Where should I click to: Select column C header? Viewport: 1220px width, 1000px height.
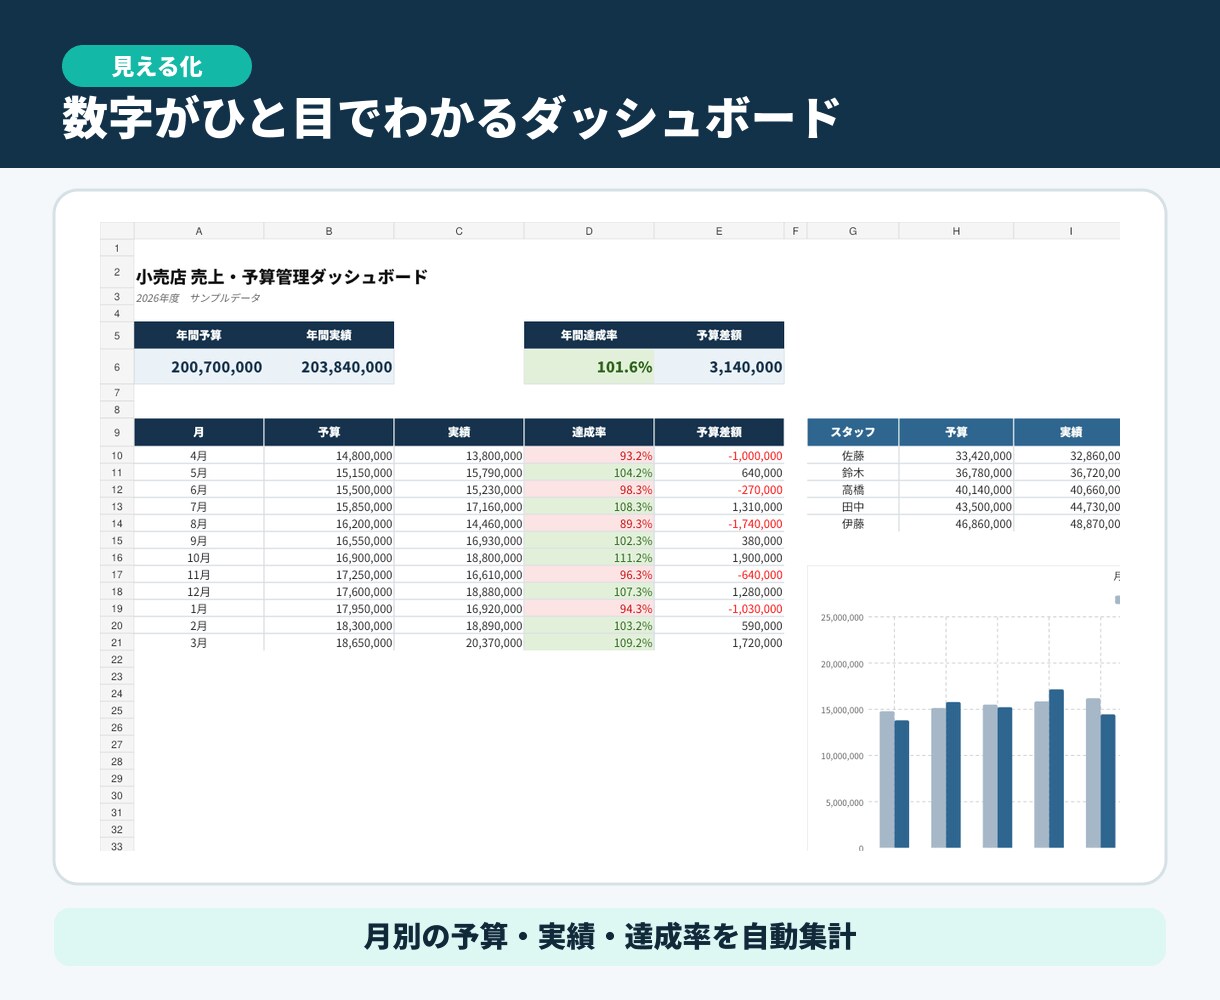[x=459, y=231]
